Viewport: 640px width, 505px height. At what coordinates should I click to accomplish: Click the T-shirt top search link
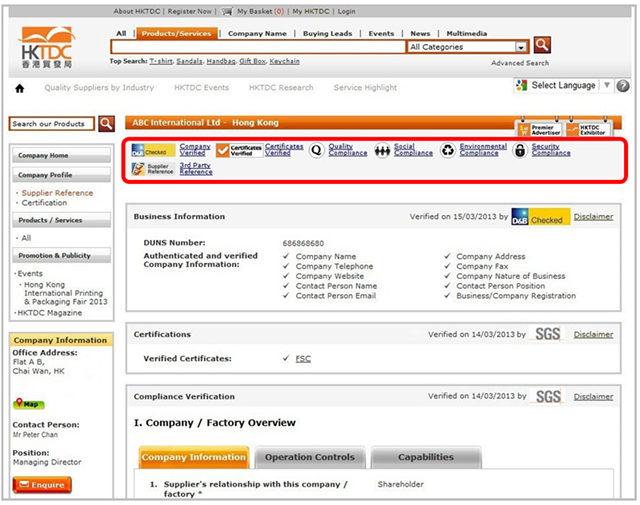[x=161, y=61]
